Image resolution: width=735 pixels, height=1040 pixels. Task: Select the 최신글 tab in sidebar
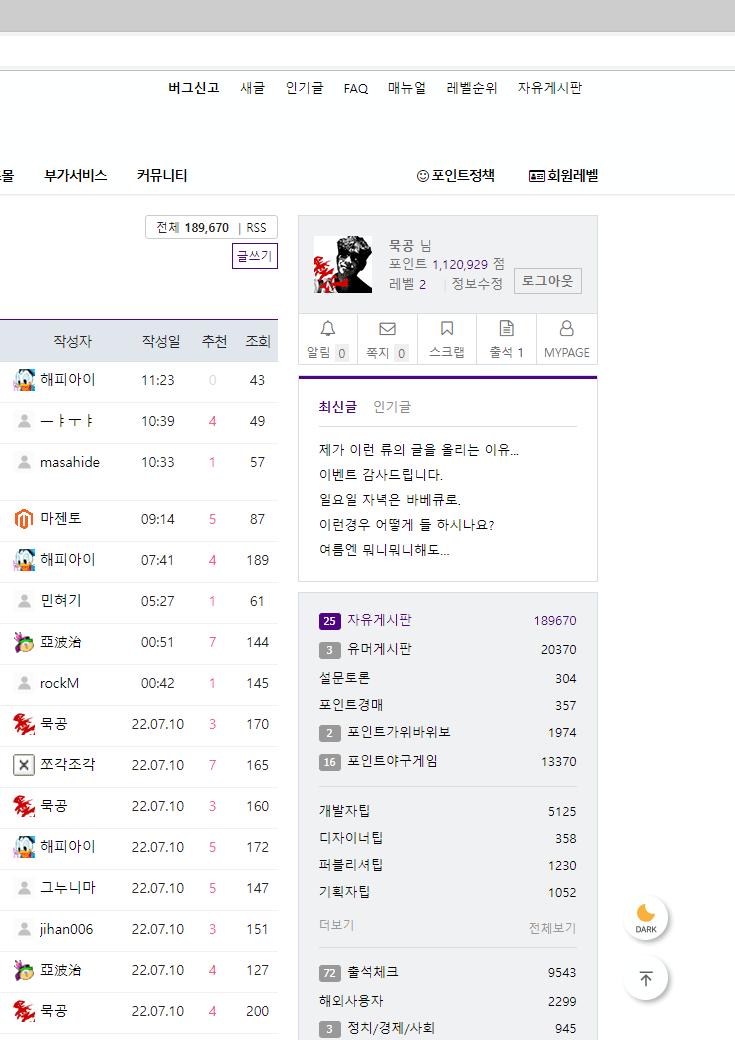(337, 407)
